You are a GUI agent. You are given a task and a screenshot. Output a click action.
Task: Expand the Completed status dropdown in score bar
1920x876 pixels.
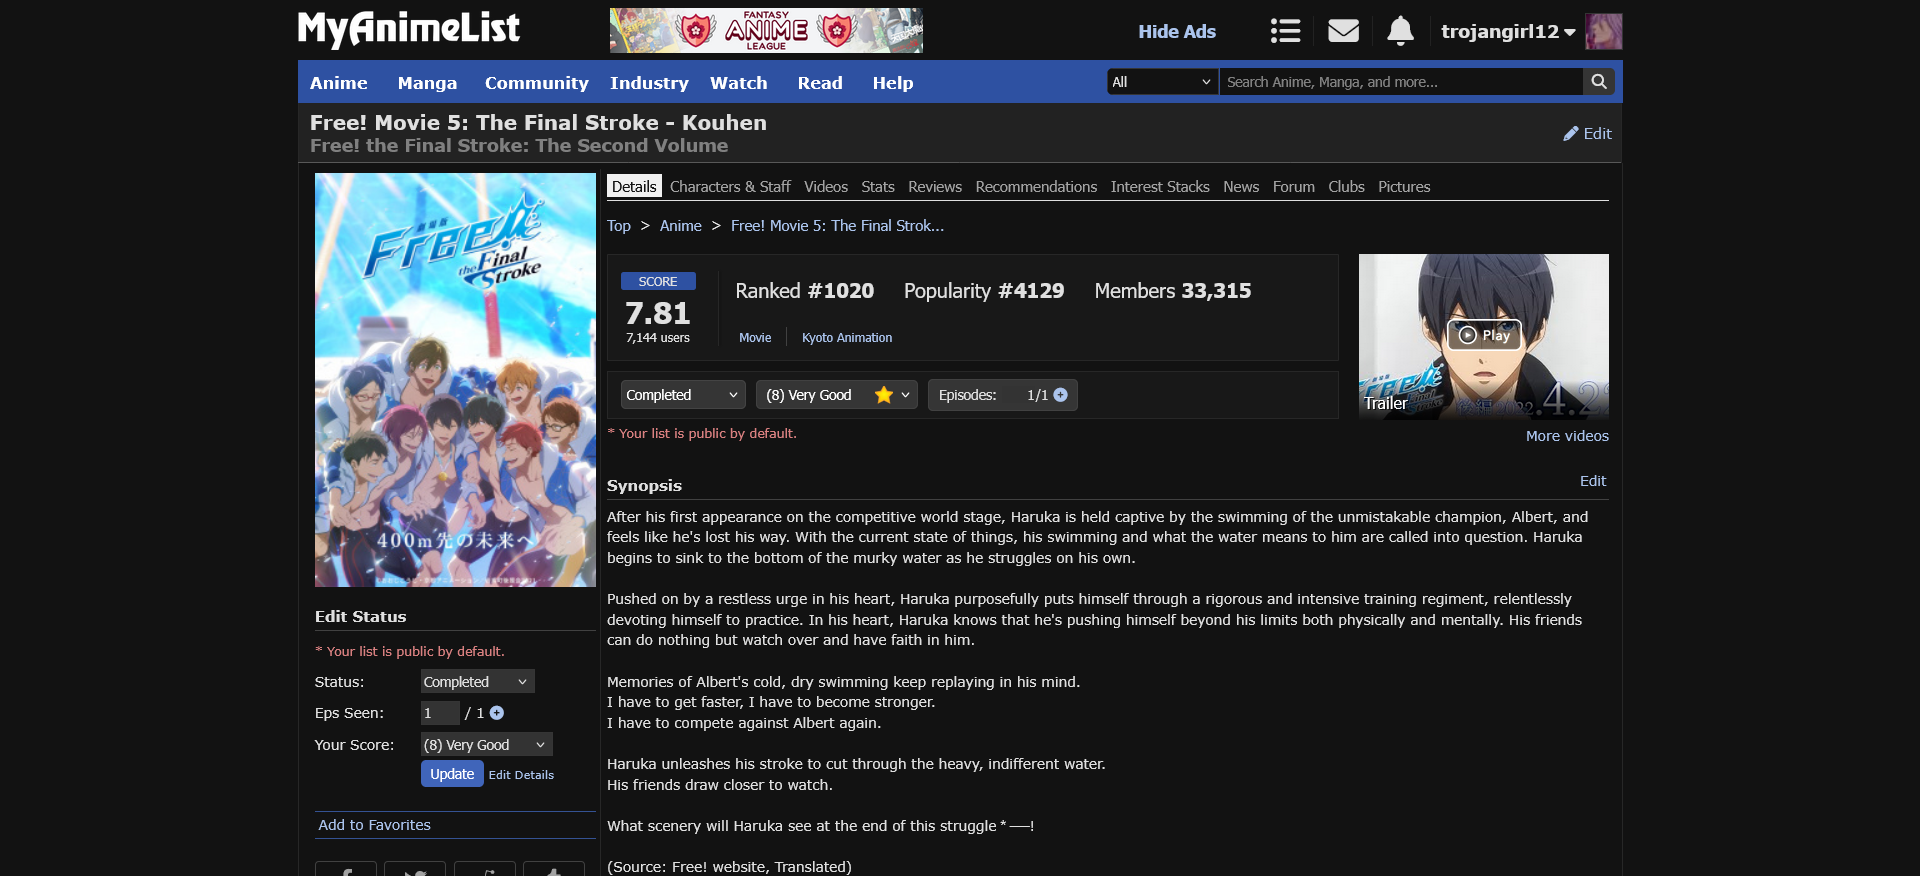click(682, 395)
